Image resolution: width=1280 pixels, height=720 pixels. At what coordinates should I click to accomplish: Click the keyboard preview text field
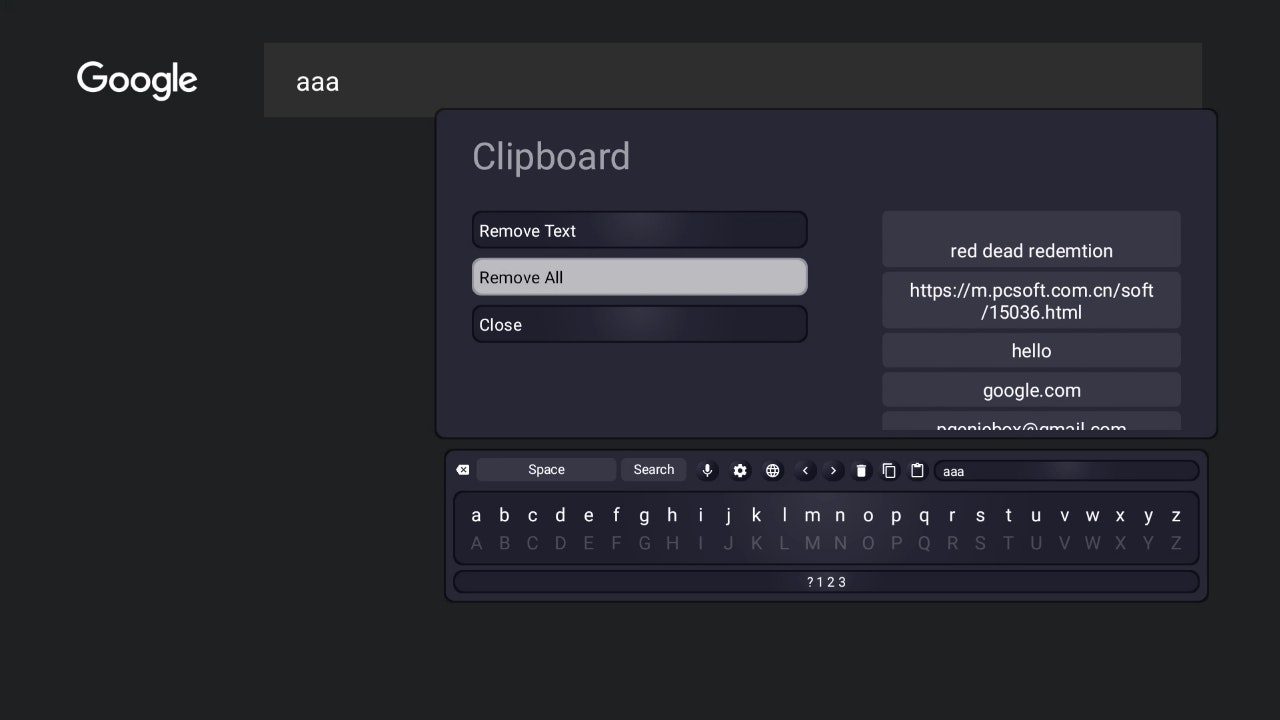click(1066, 470)
